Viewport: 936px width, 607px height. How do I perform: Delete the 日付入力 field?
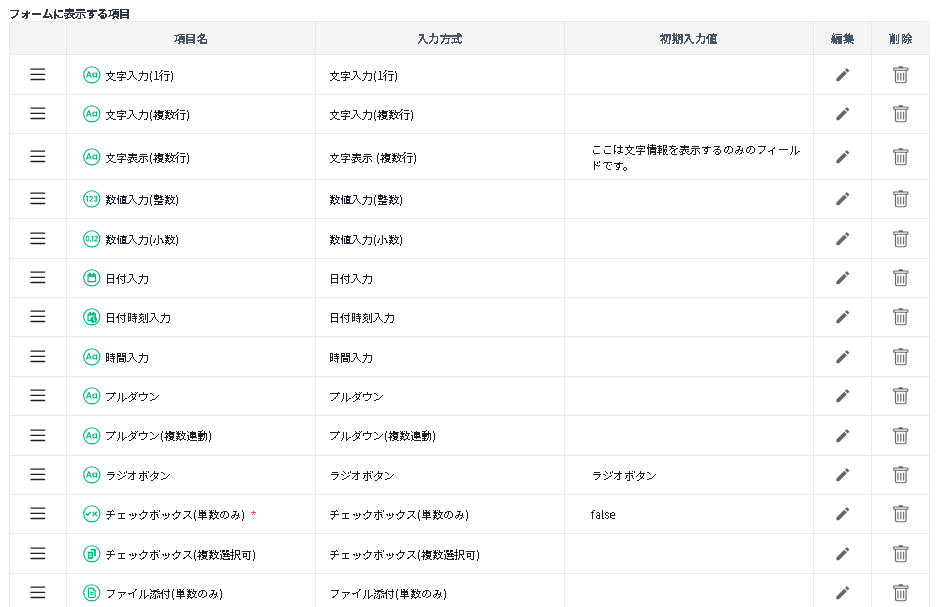[900, 278]
